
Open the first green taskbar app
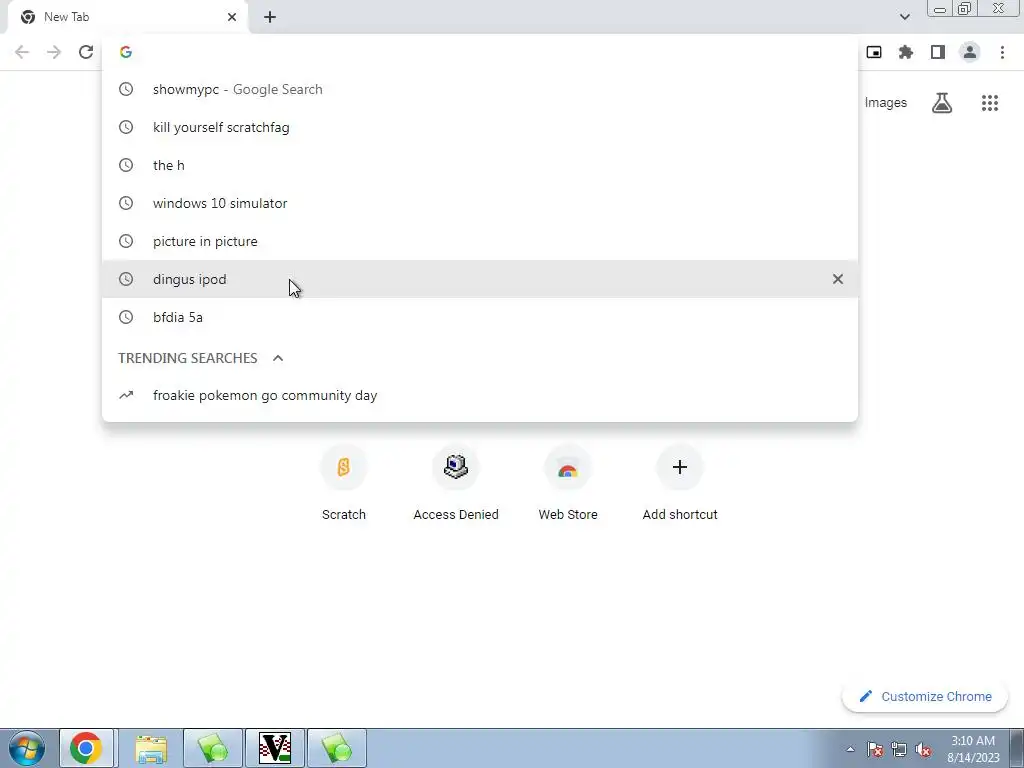coord(213,748)
